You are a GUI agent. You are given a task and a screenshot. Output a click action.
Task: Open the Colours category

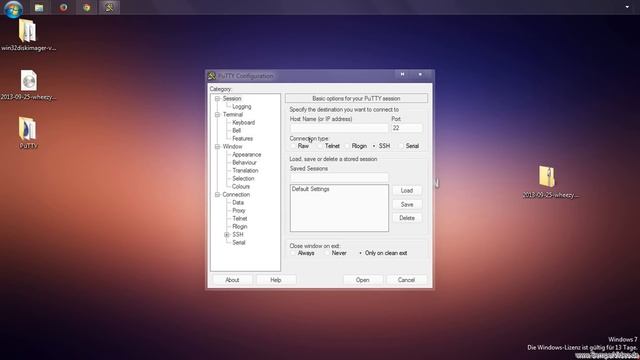(x=241, y=187)
